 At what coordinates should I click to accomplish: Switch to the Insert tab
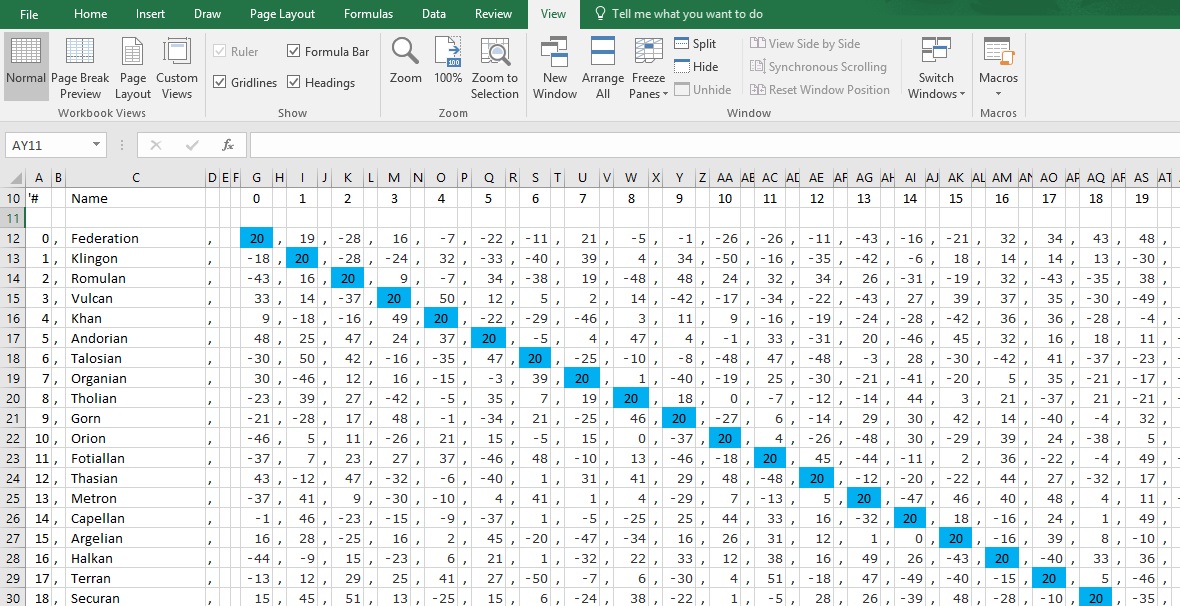coord(151,14)
